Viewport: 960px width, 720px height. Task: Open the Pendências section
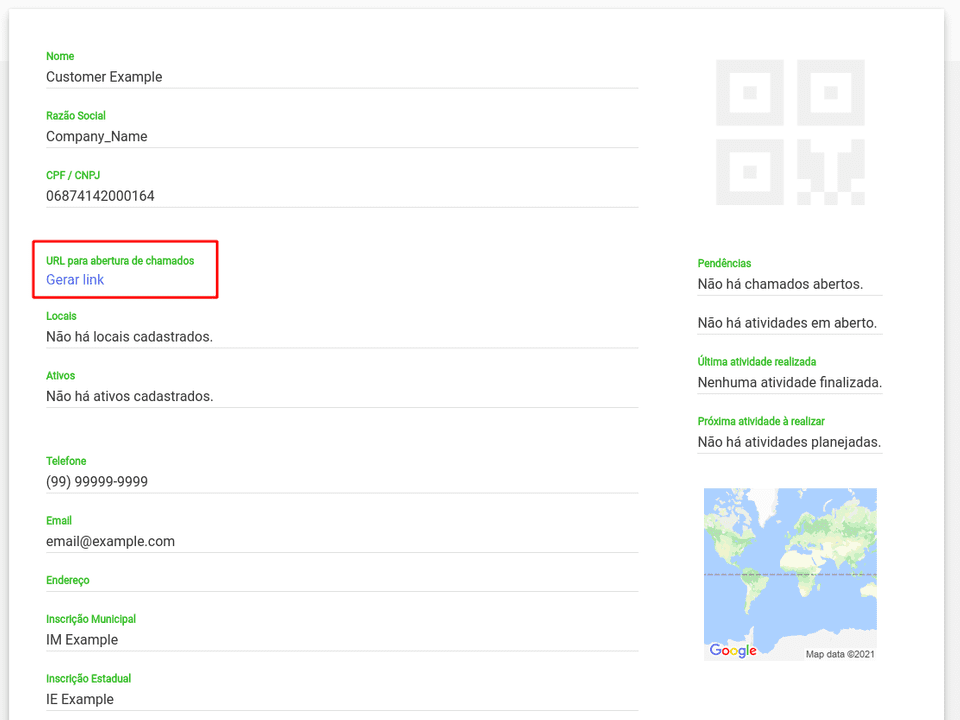pyautogui.click(x=724, y=263)
